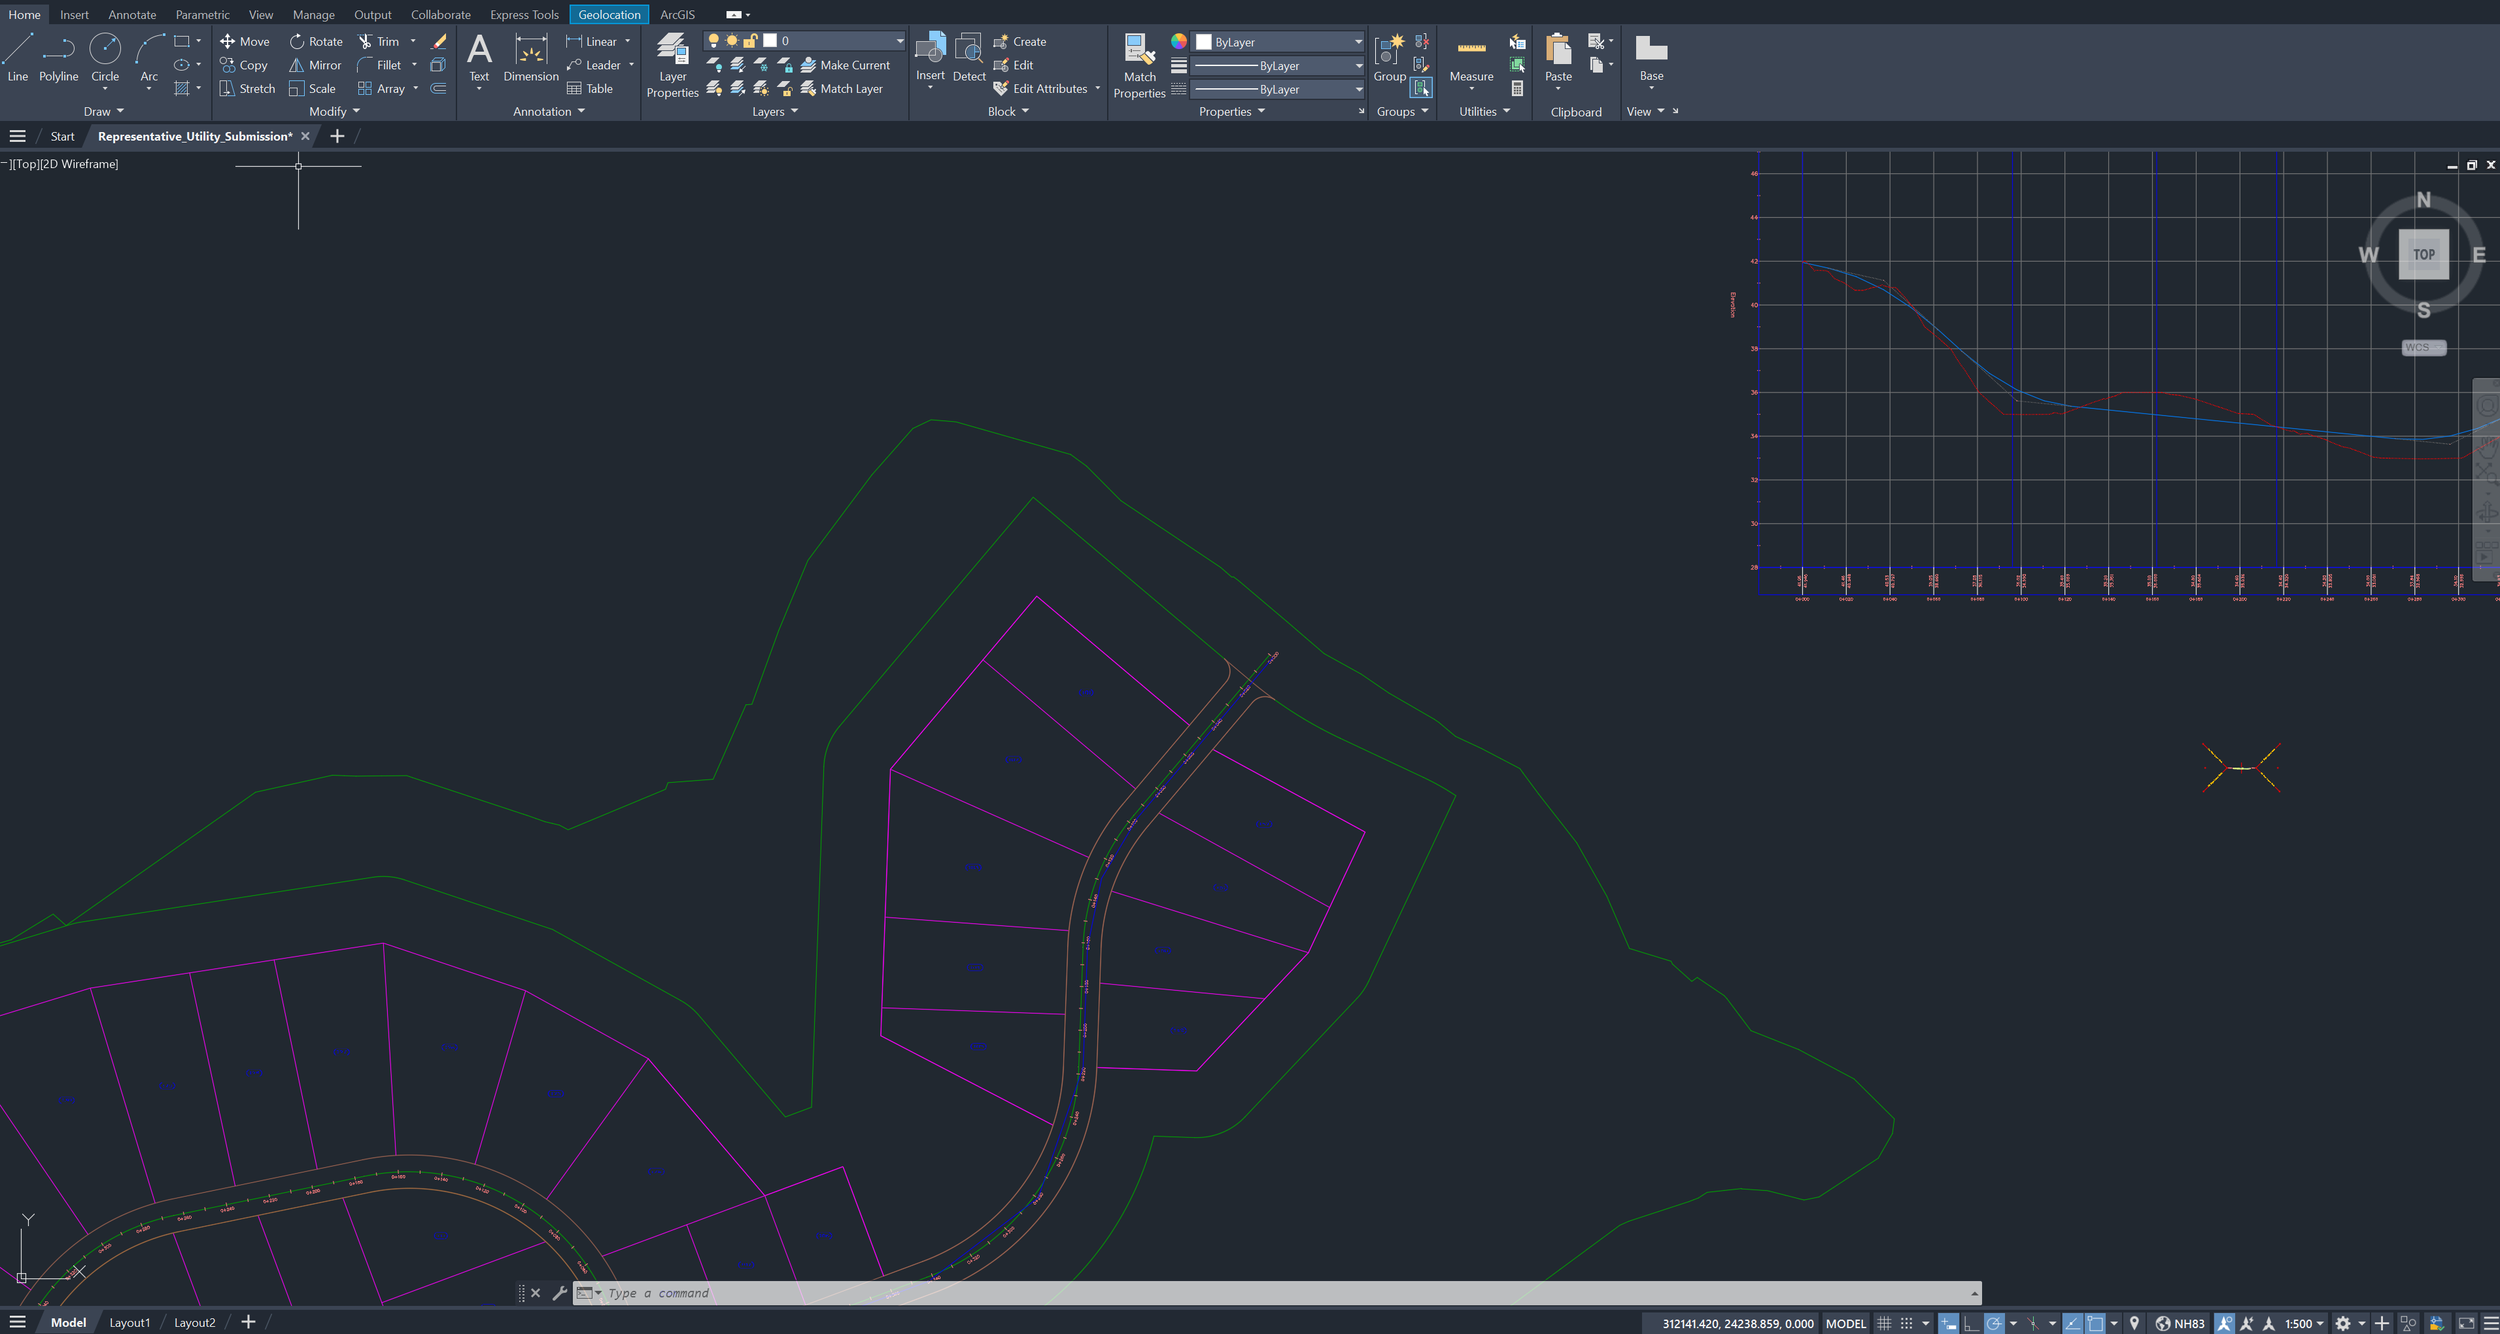Switch to the Annotate ribbon tab
The image size is (2500, 1334).
(x=132, y=14)
